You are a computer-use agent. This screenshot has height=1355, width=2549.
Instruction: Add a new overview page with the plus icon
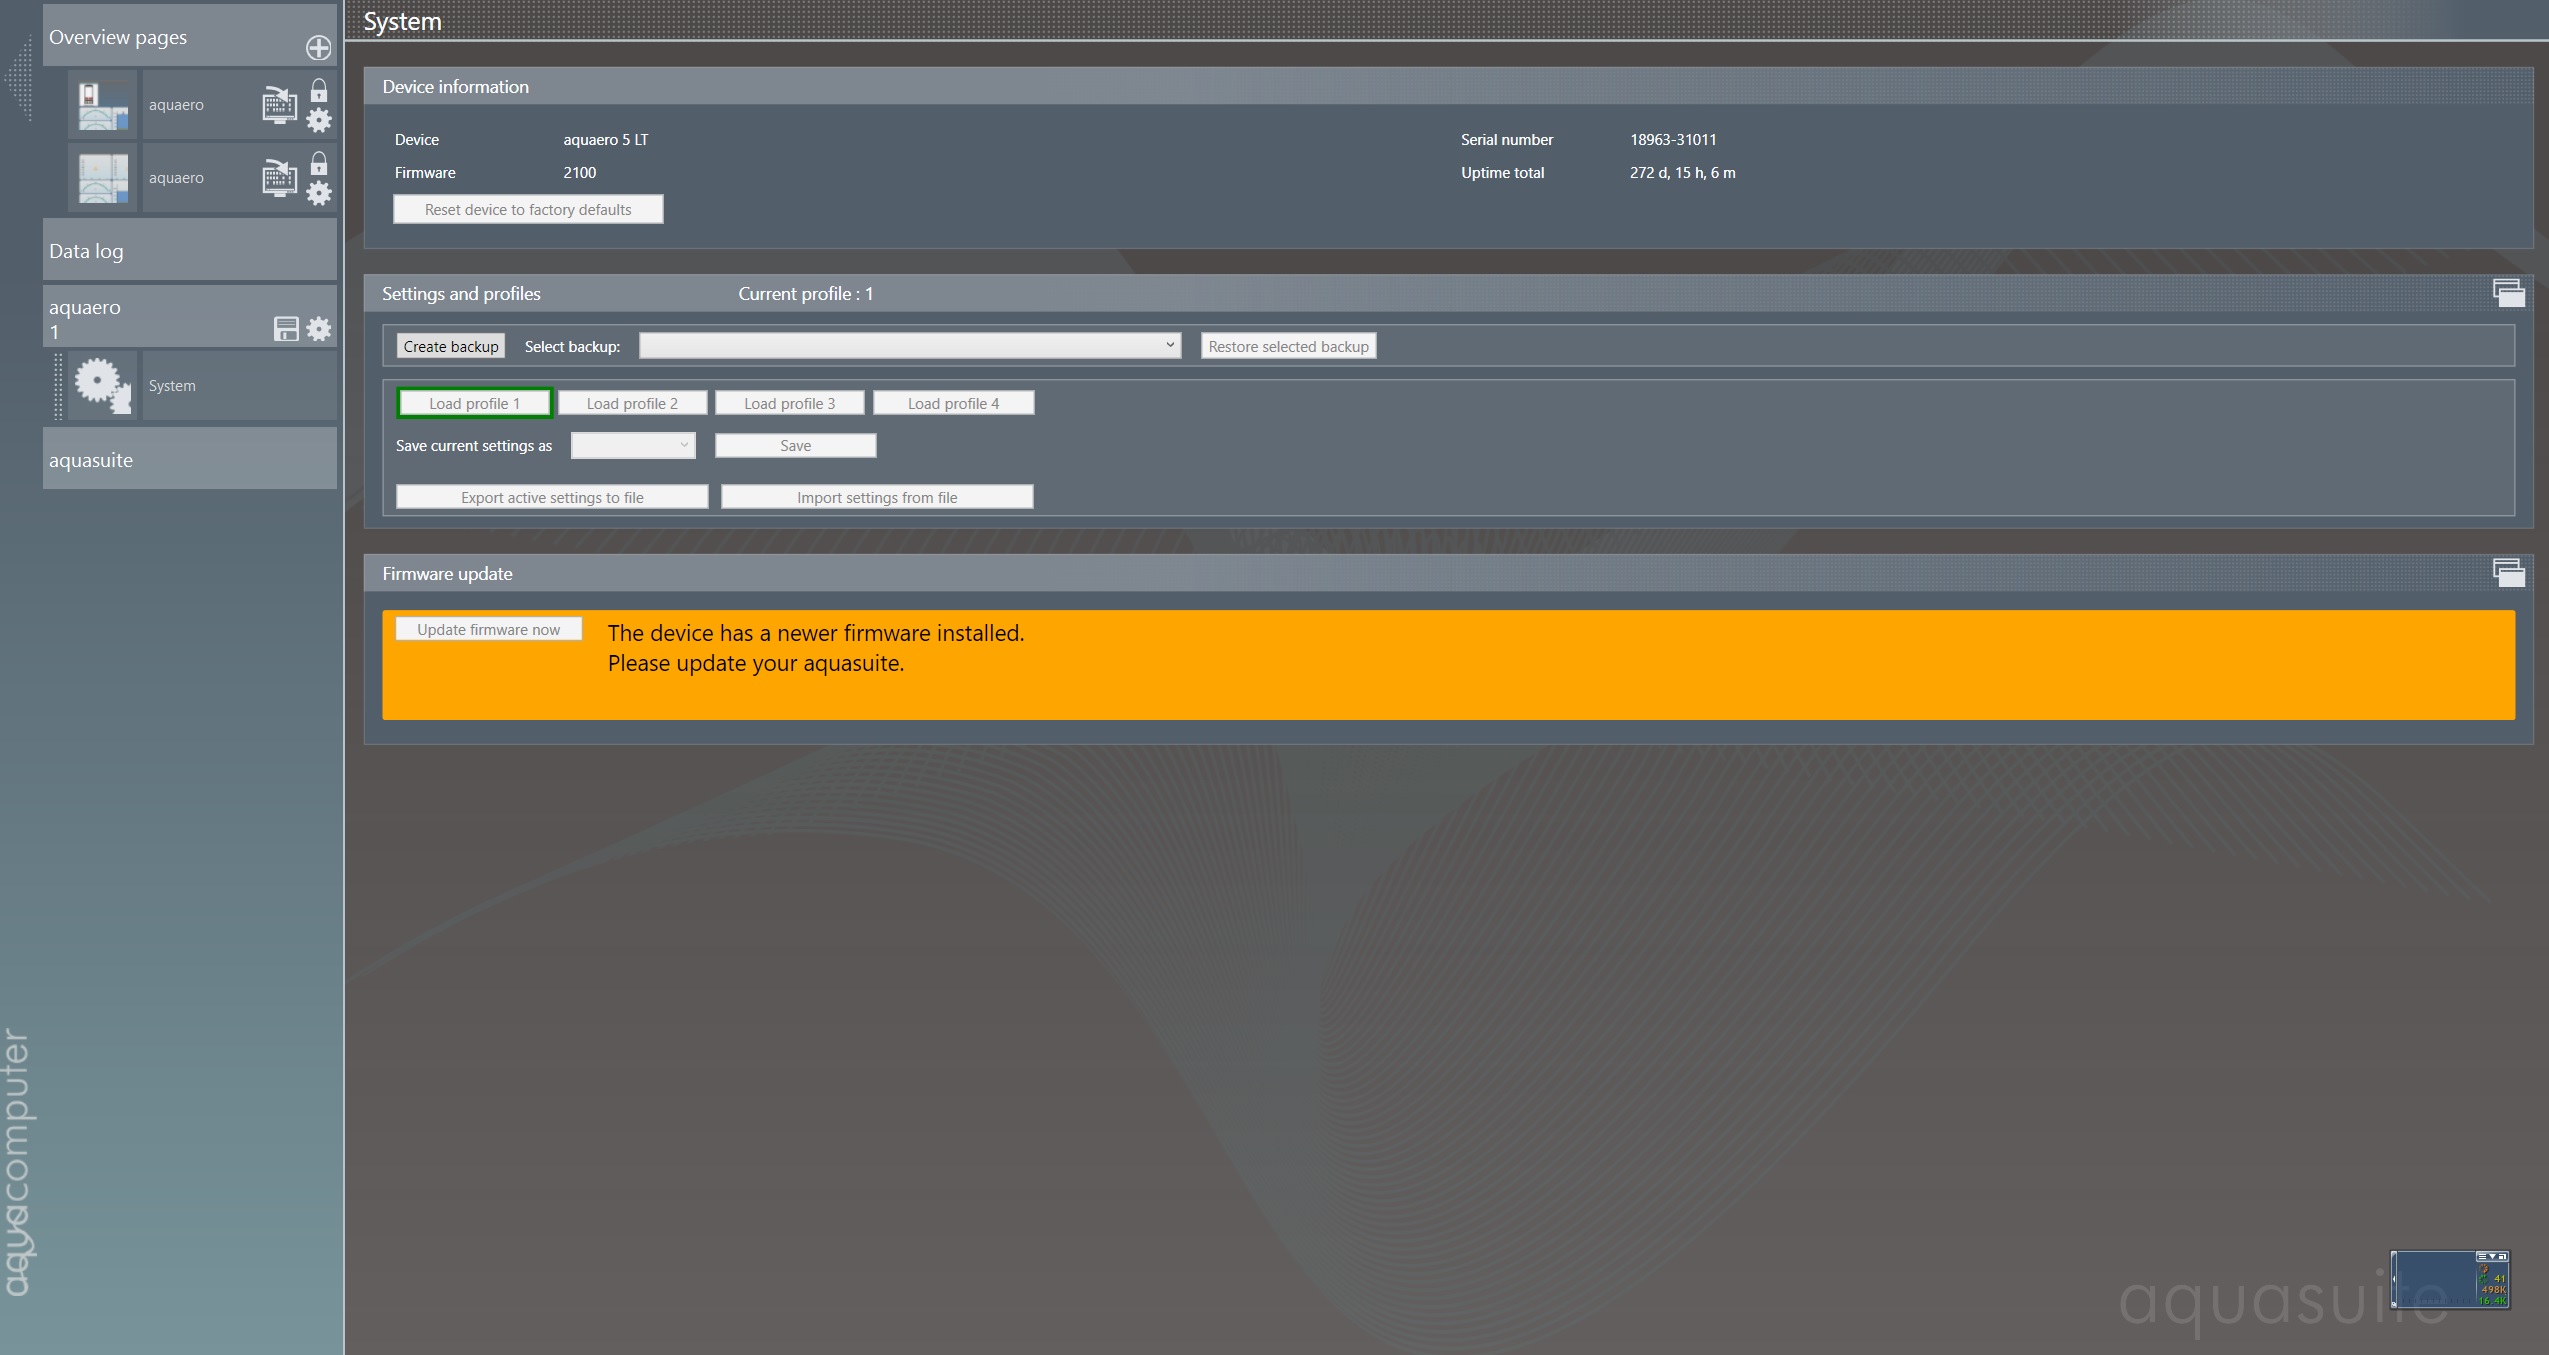pos(318,47)
